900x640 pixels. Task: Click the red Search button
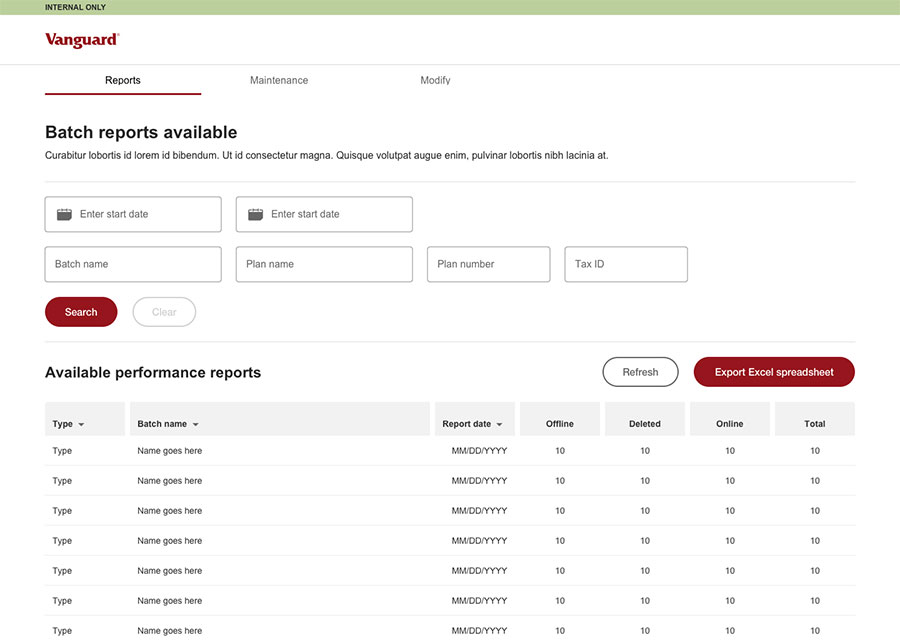(x=81, y=312)
